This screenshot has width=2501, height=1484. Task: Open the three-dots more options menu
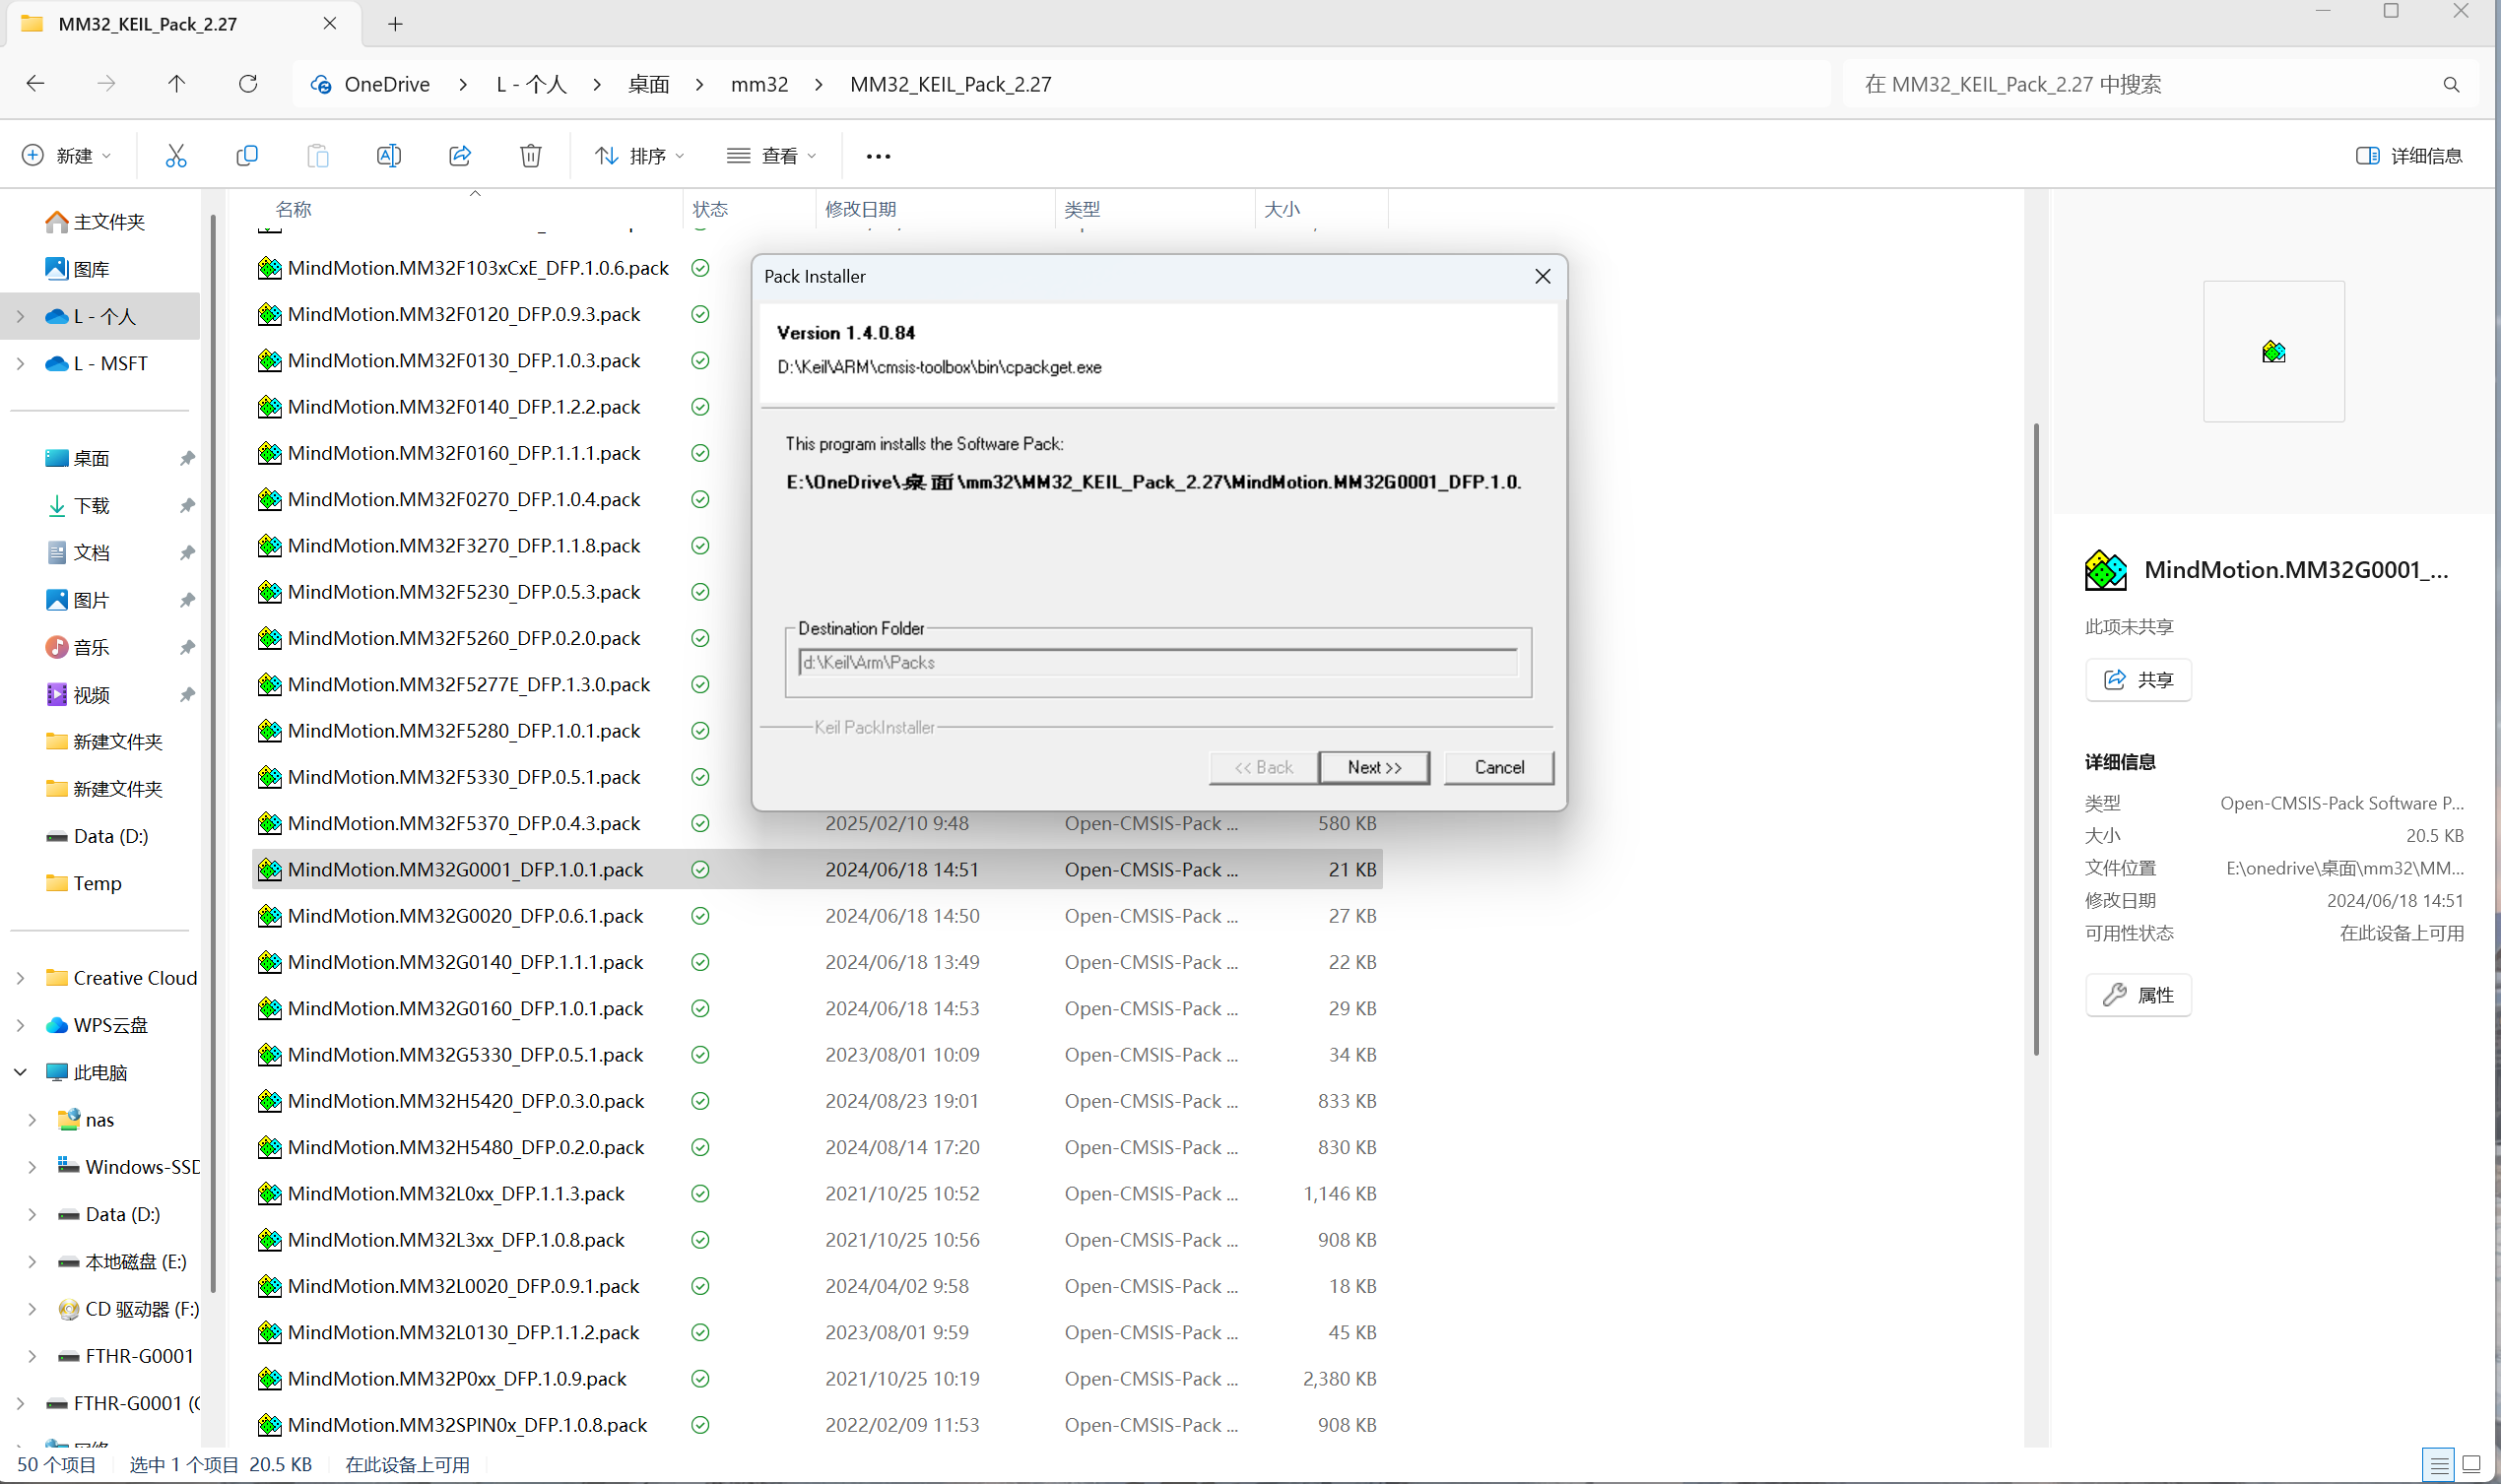tap(878, 156)
